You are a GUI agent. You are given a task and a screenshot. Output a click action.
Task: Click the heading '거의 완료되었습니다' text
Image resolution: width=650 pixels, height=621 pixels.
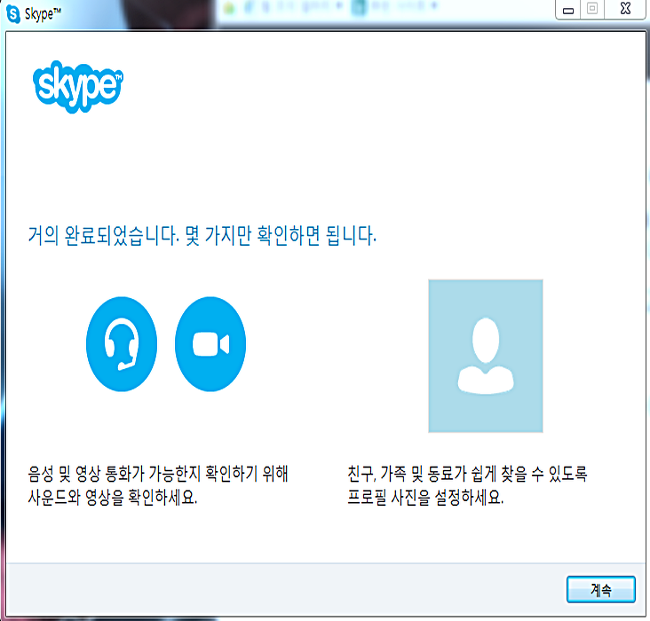pos(104,235)
